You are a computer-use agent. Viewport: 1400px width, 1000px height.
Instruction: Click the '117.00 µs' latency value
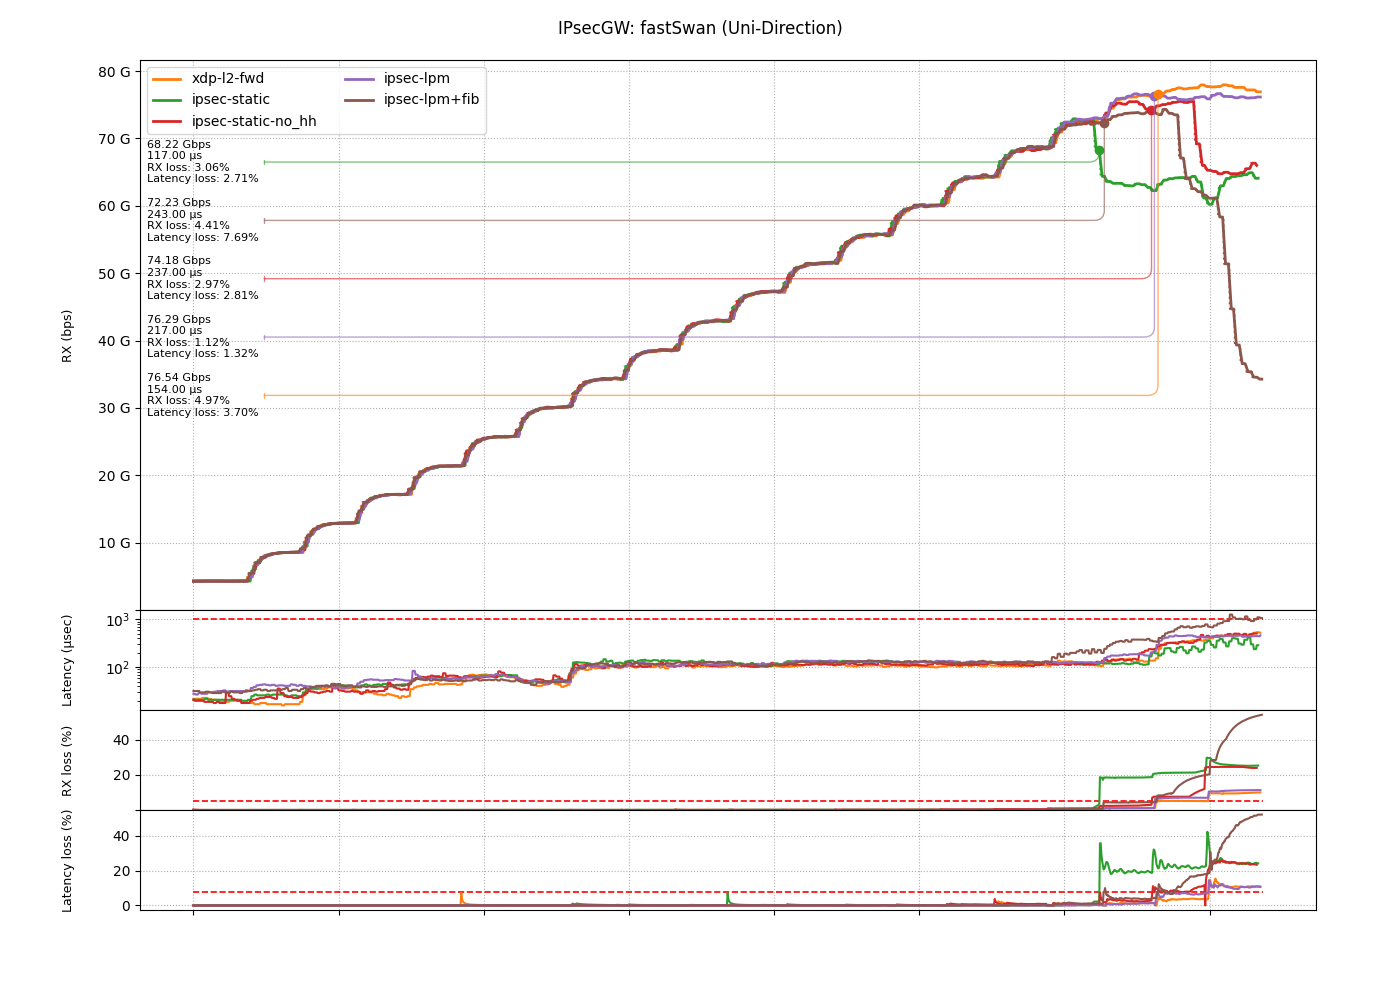175,156
